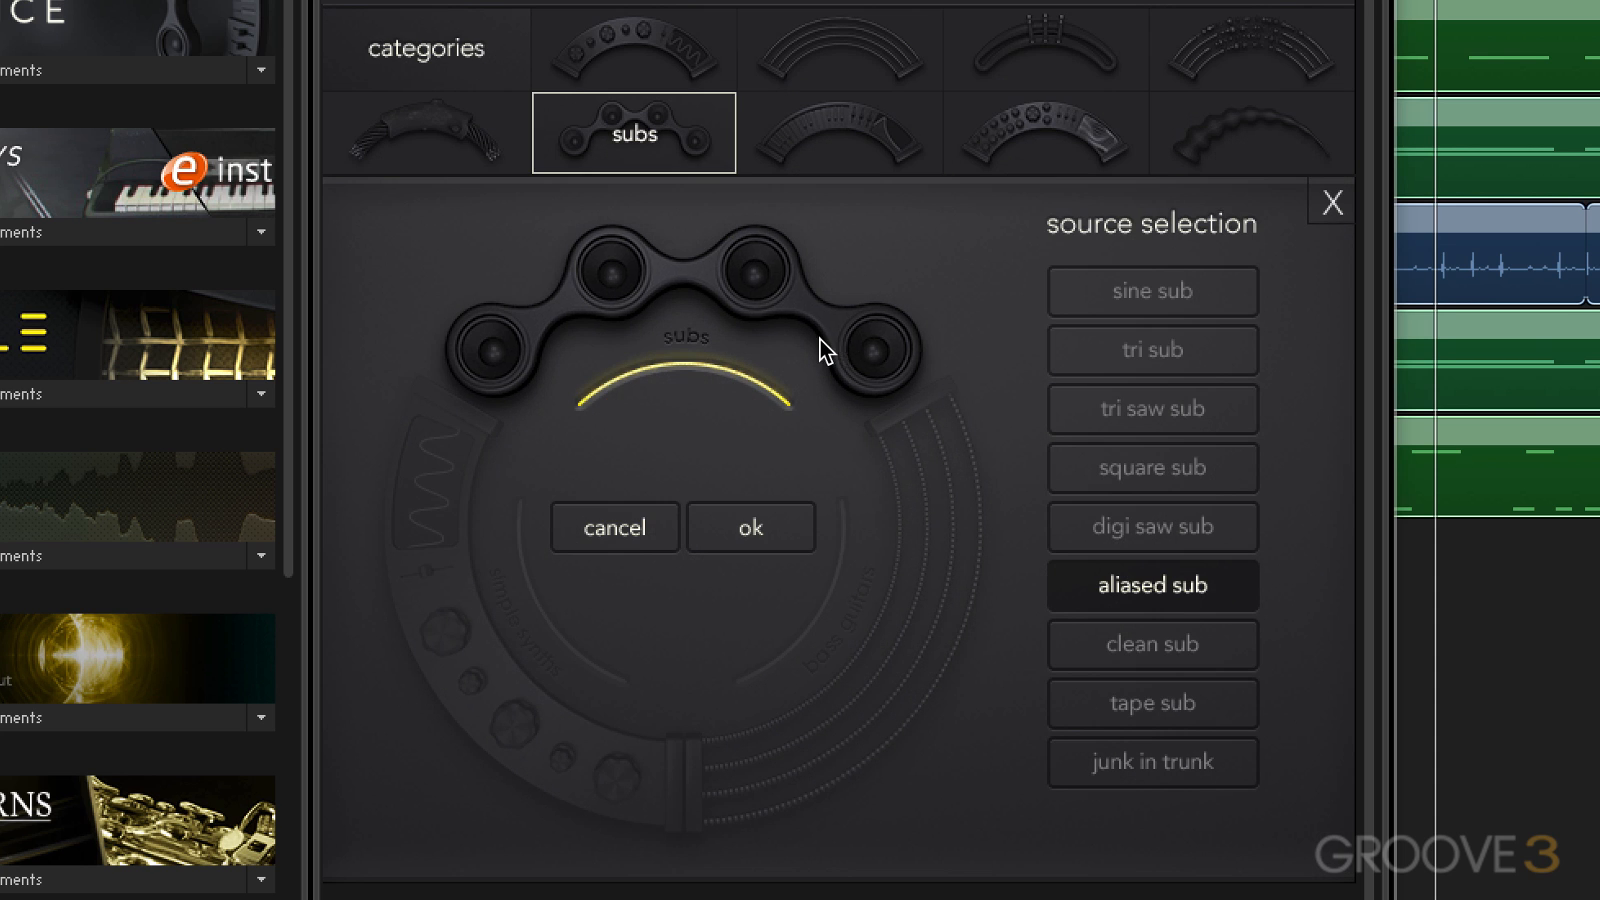Image resolution: width=1600 pixels, height=900 pixels.
Task: Pick the tri saw sub source
Action: (x=1153, y=409)
